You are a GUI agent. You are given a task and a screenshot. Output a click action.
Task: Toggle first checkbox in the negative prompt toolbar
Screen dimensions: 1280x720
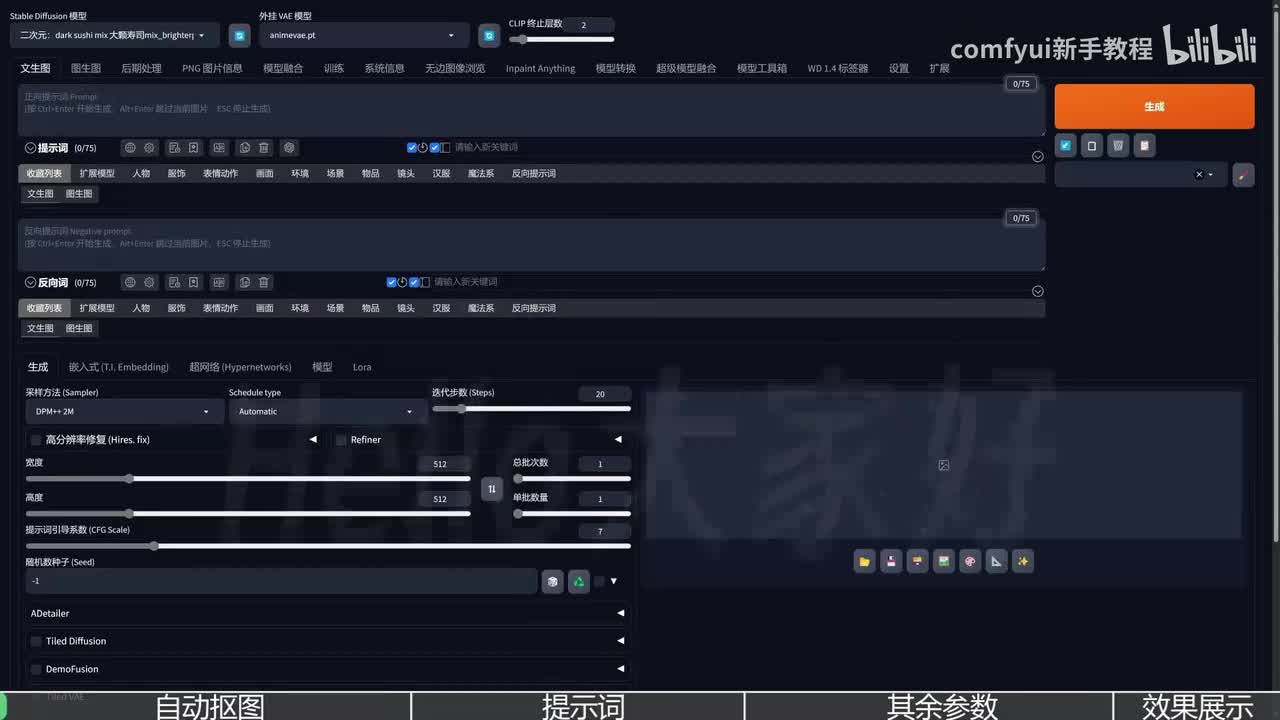tap(391, 282)
